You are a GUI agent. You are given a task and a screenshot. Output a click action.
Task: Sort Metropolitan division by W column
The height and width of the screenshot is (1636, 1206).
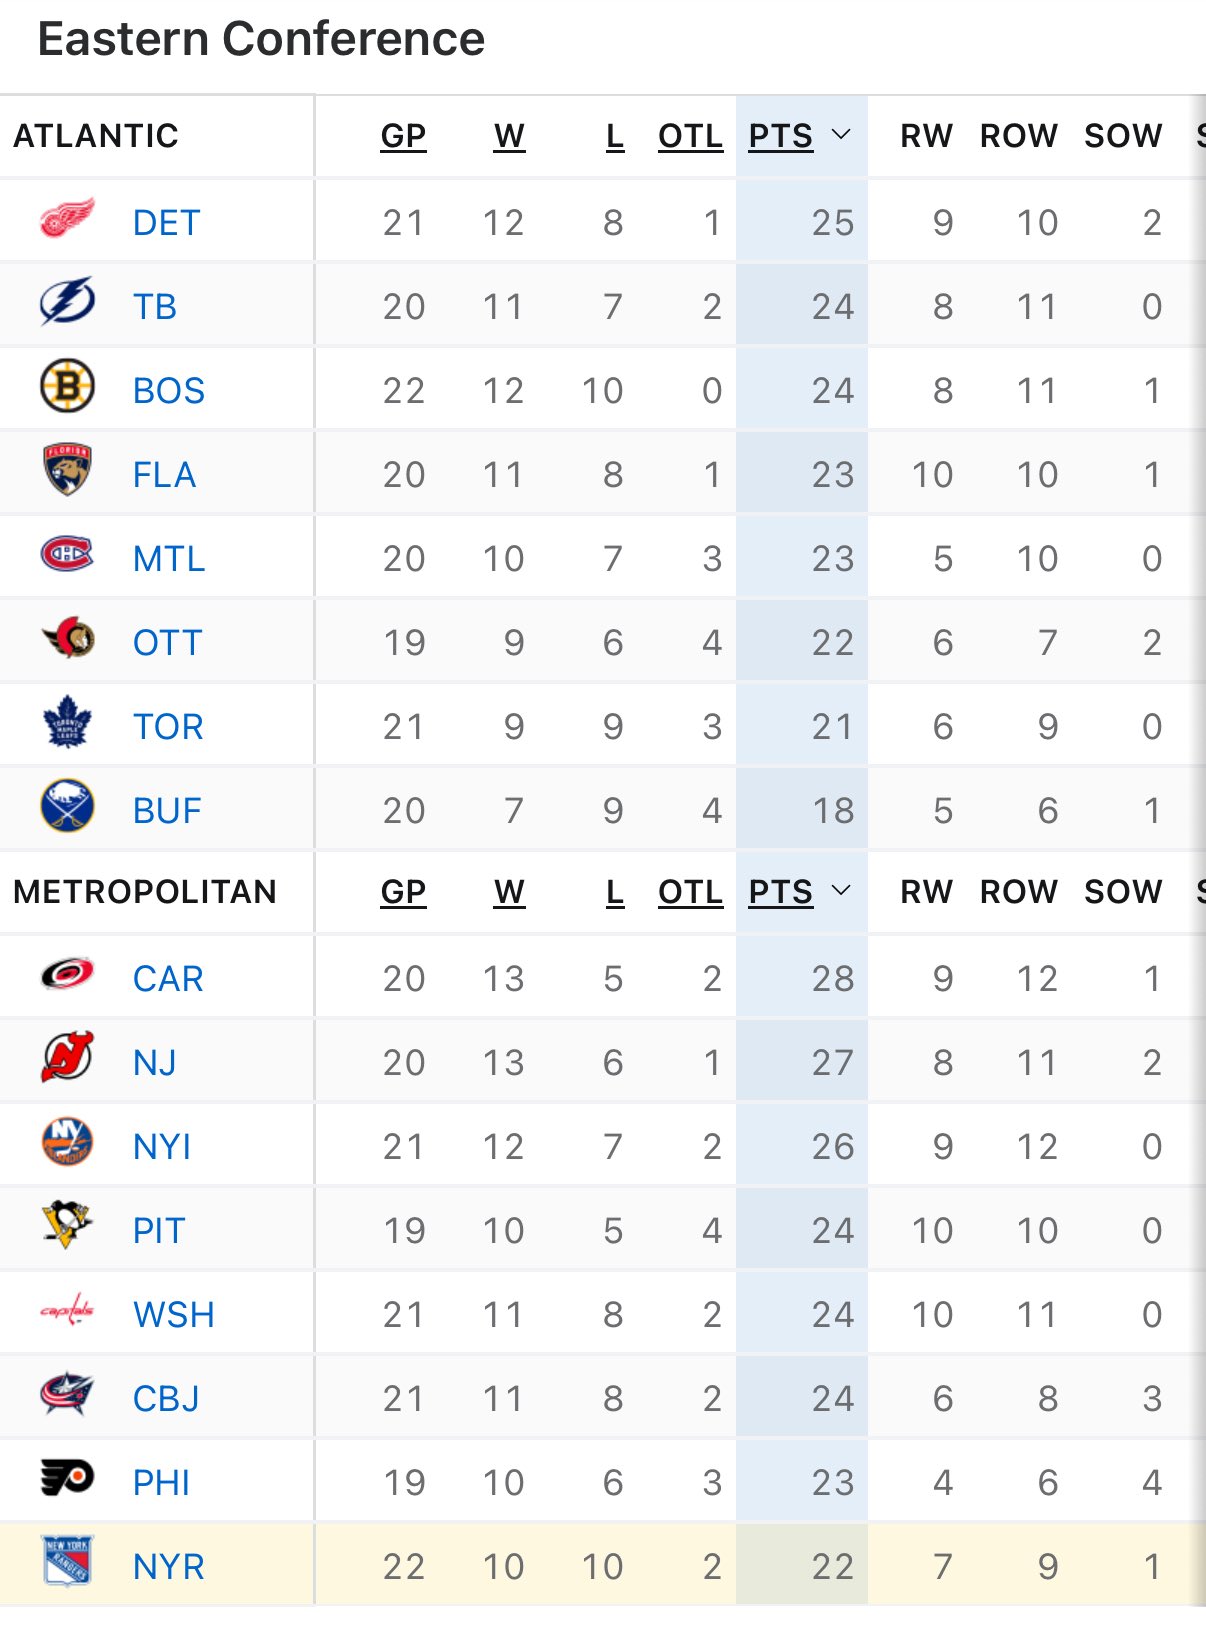(509, 892)
